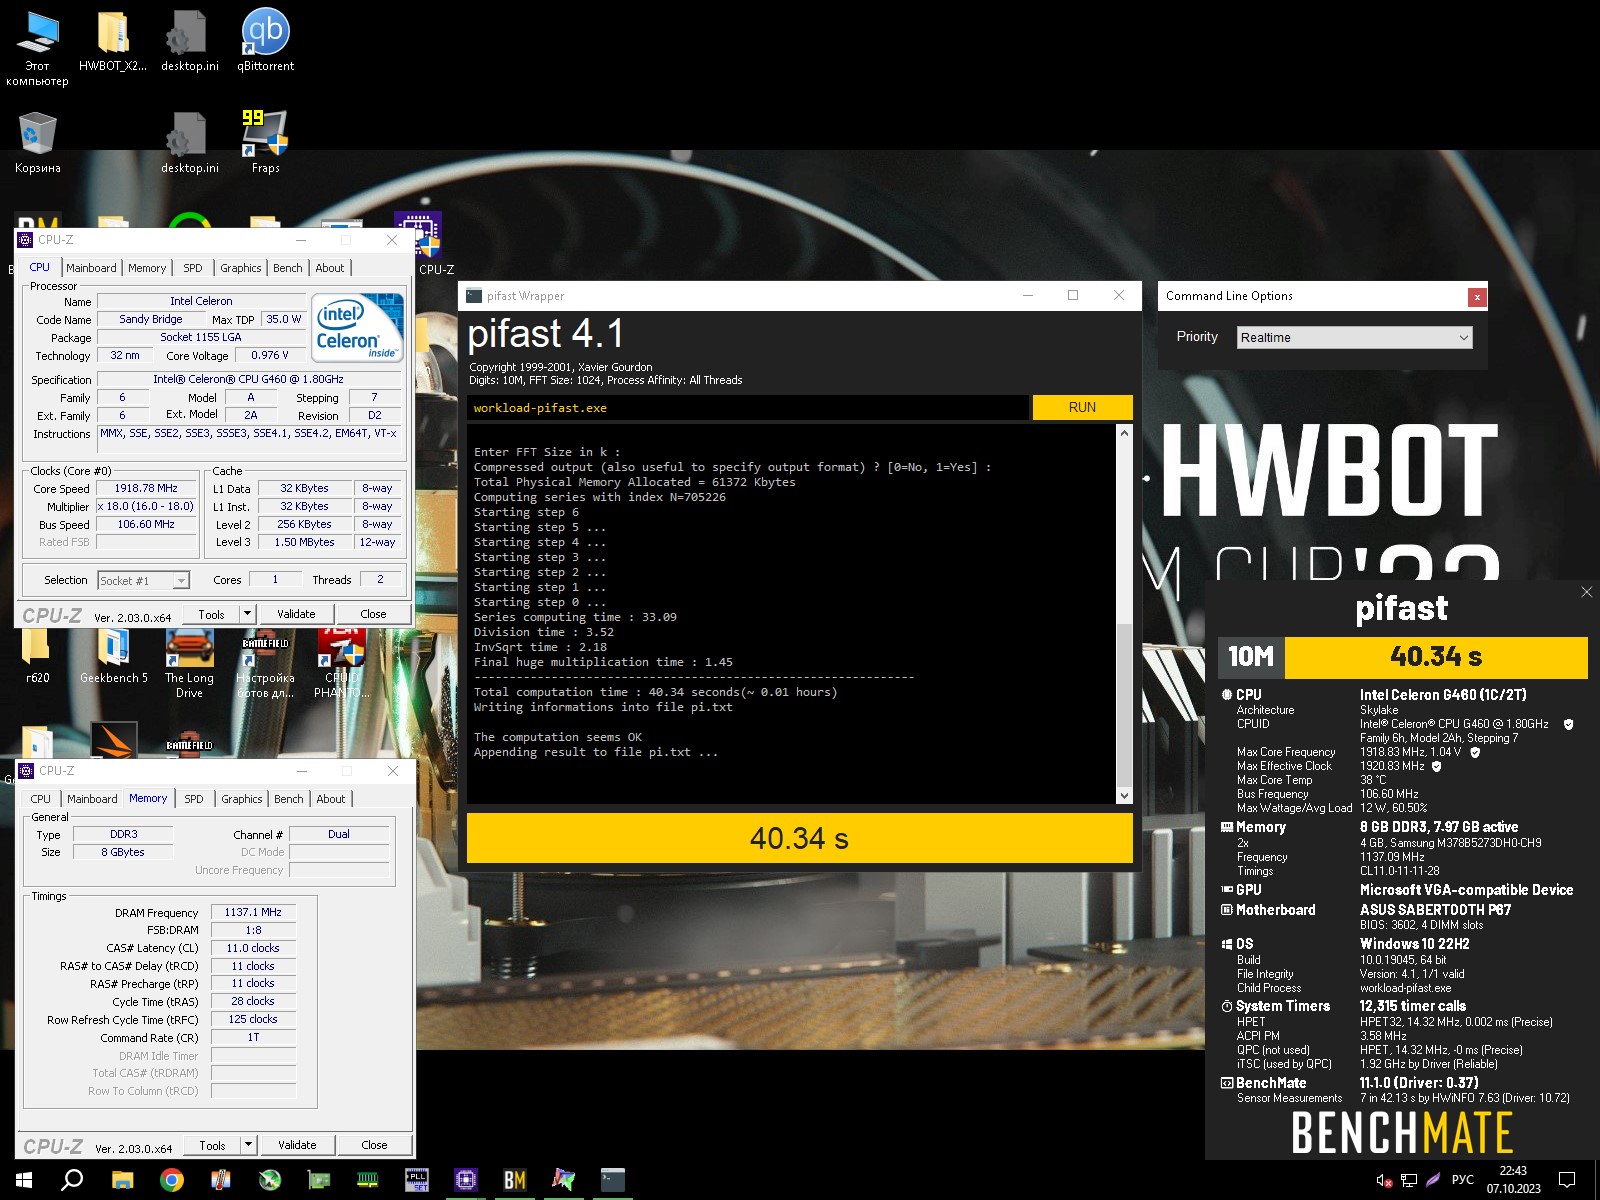Open the notification center icon
Viewport: 1600px width, 1200px height.
(1567, 1180)
